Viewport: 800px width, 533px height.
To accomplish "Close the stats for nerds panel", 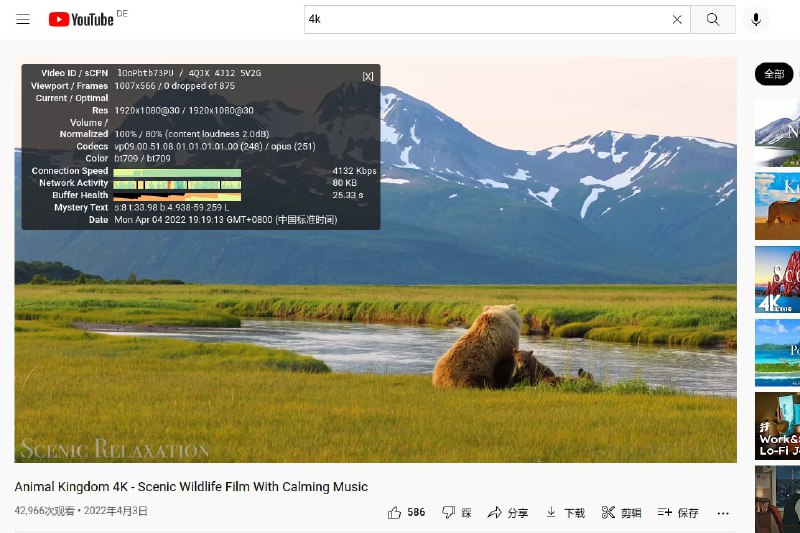I will point(368,76).
